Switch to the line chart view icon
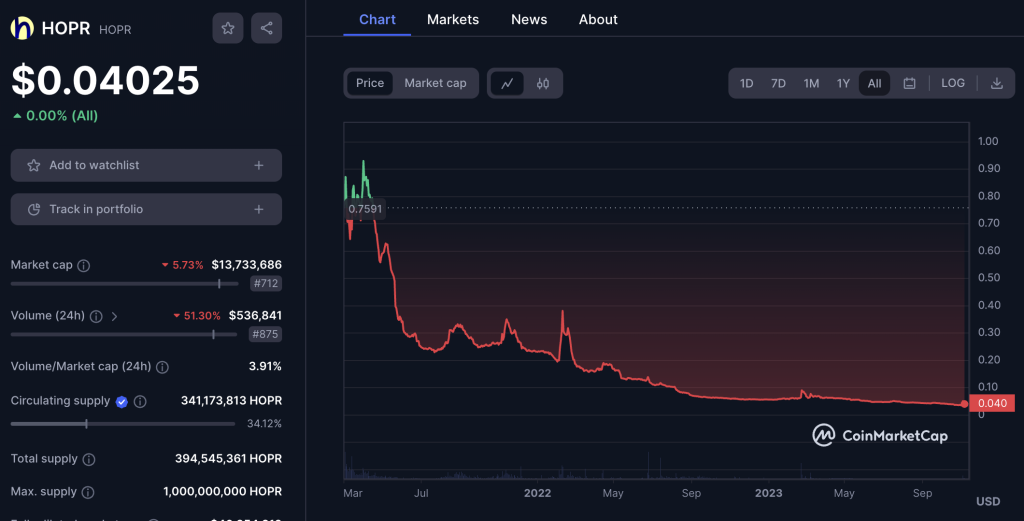Screen dimensions: 1024x521 (x=507, y=84)
